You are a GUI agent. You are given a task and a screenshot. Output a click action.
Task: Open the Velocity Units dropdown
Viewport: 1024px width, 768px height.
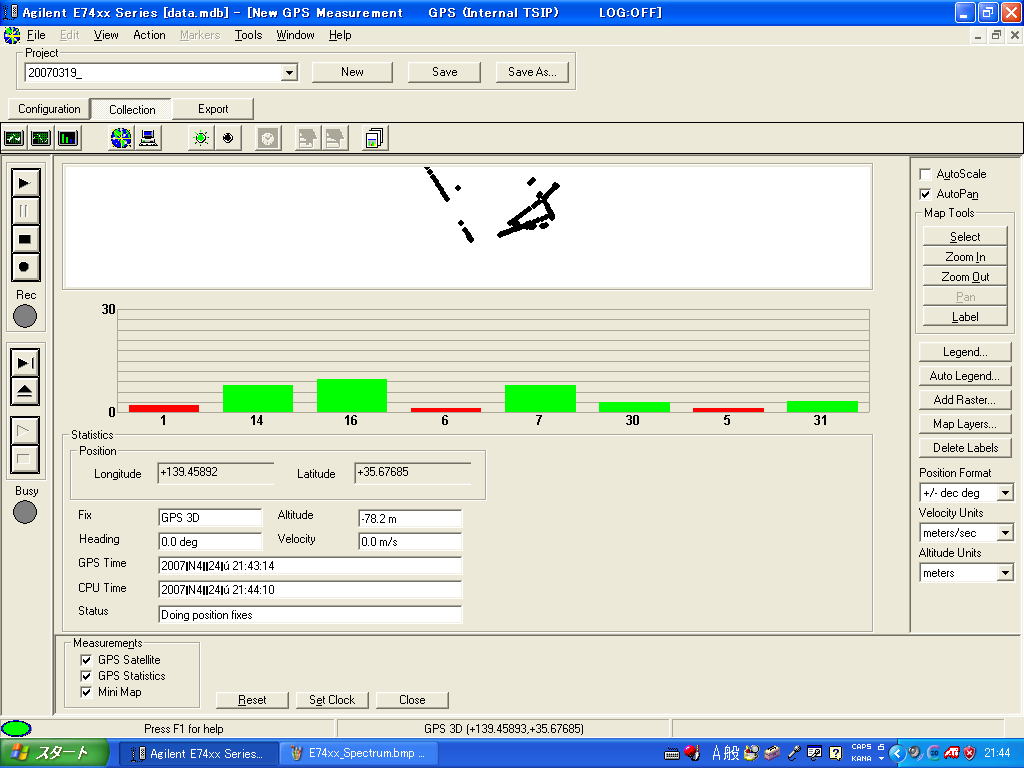pyautogui.click(x=1006, y=533)
